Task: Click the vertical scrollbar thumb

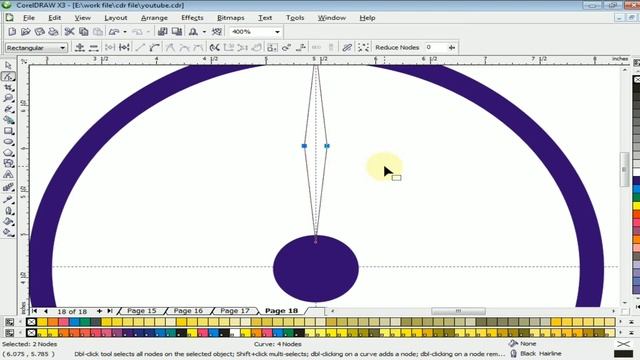Action: 624,169
